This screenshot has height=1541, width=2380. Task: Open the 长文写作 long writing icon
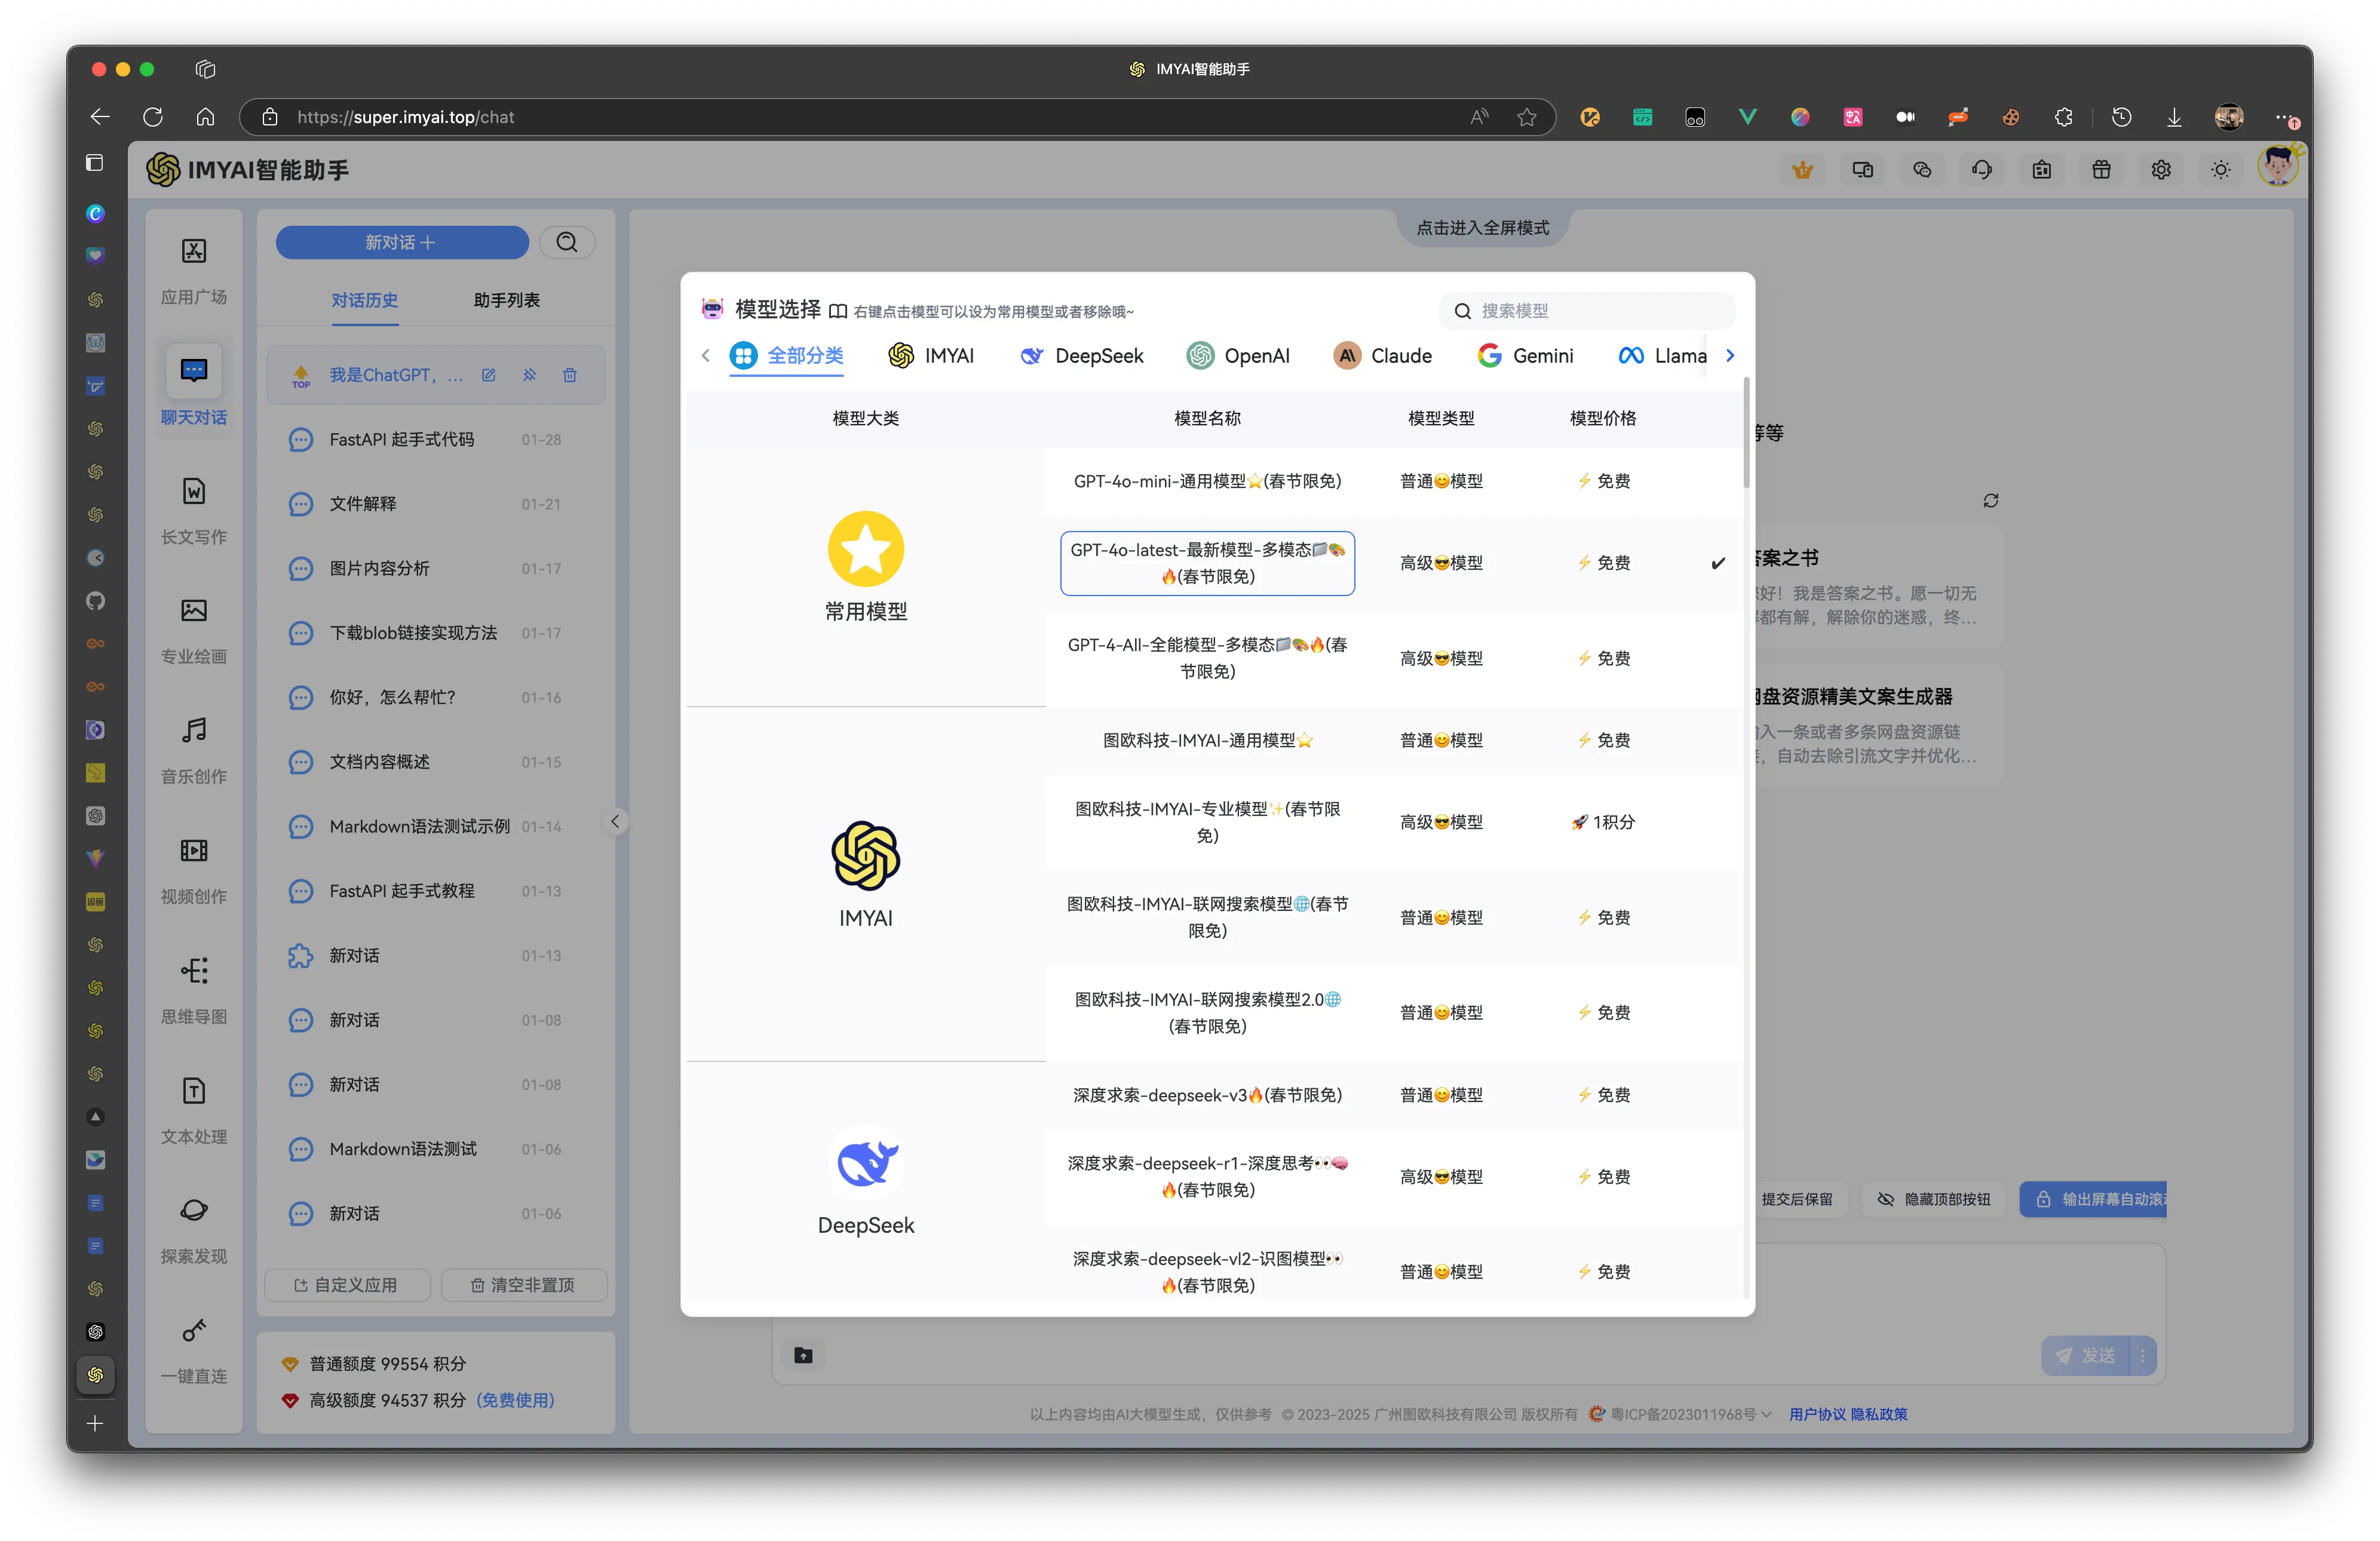click(194, 491)
